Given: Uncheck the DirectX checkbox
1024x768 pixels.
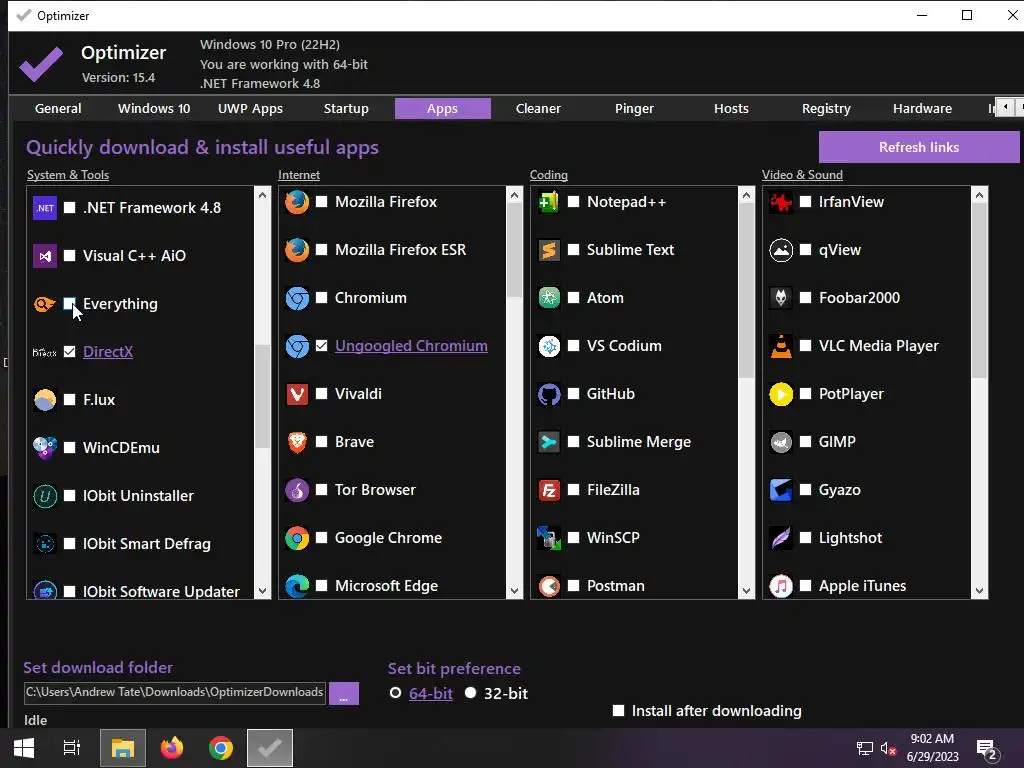Looking at the screenshot, I should tap(69, 352).
